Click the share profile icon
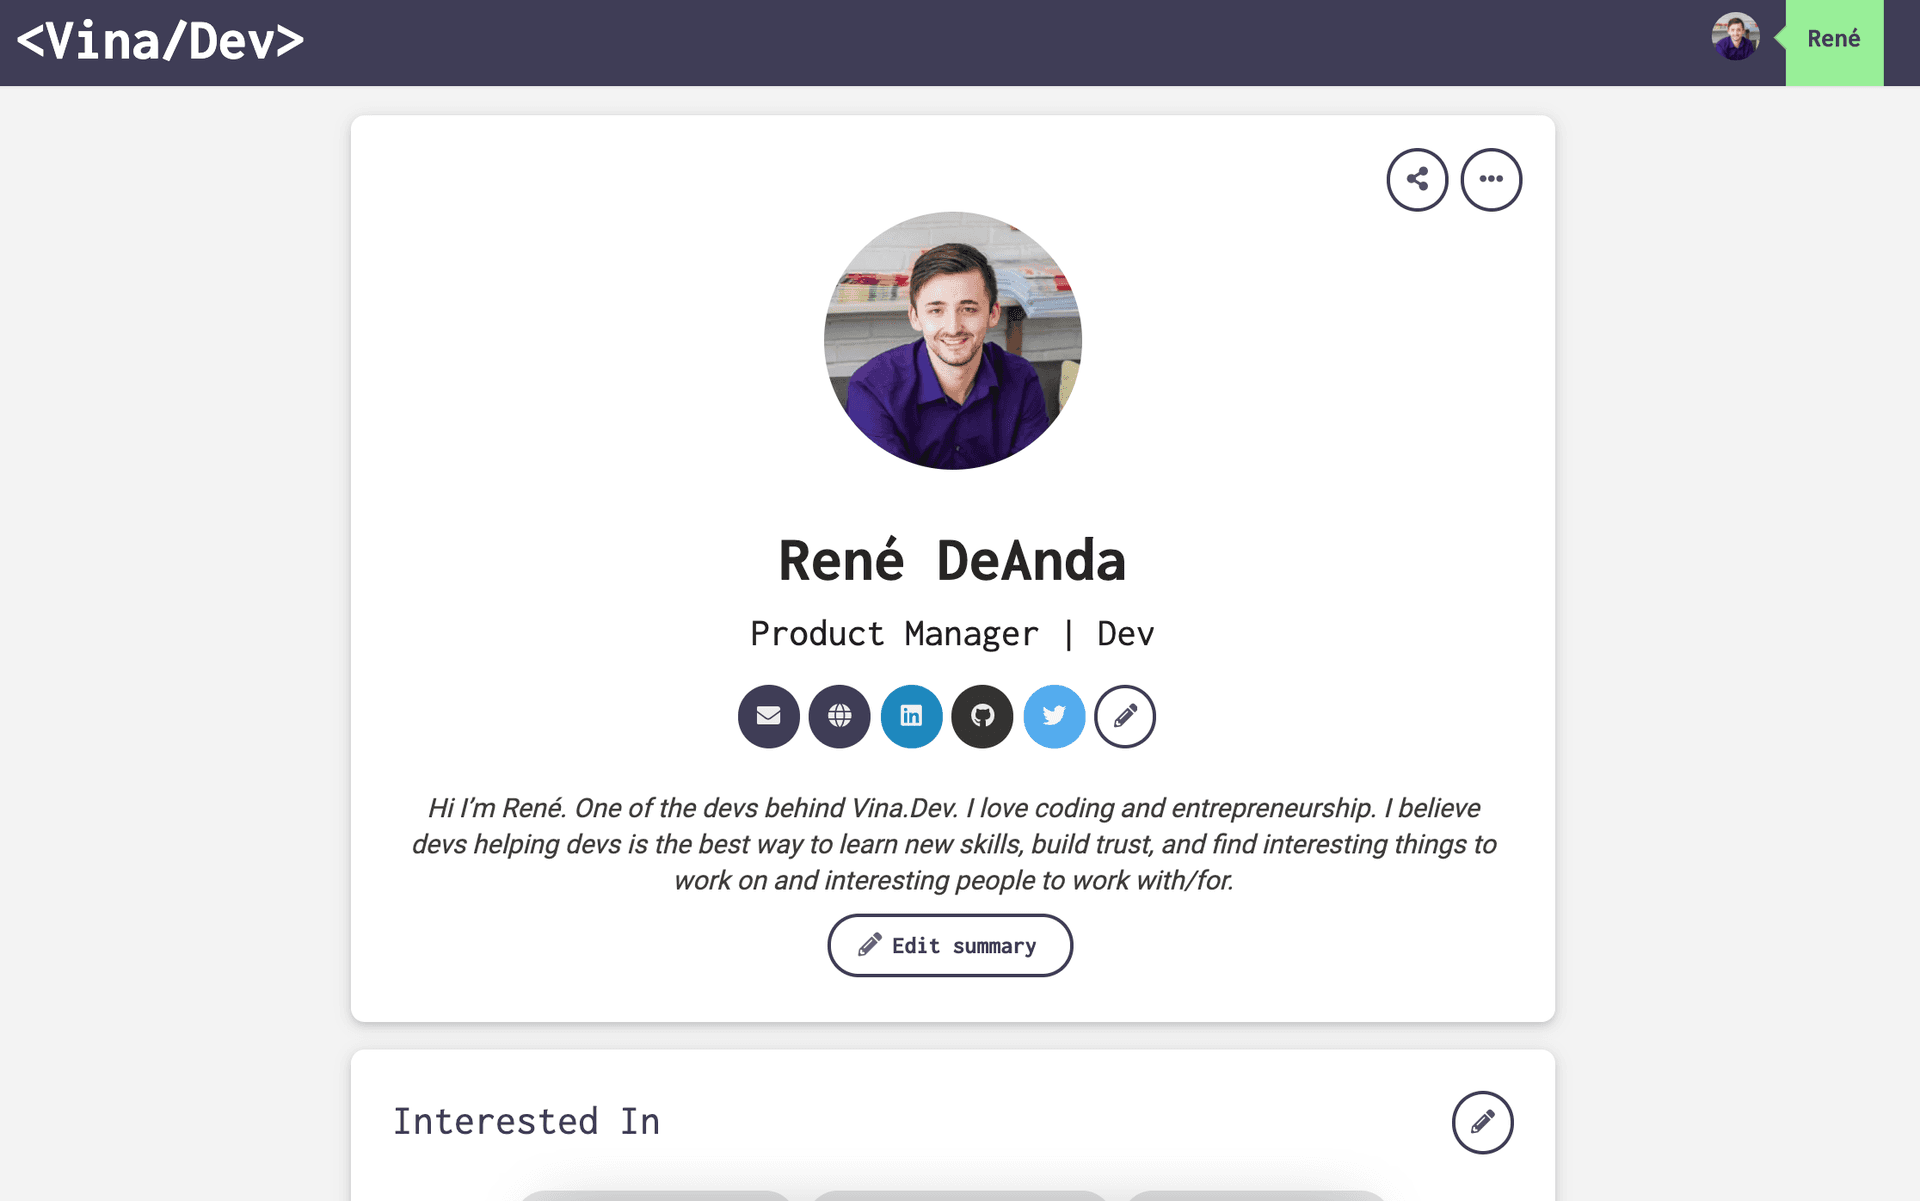Image resolution: width=1920 pixels, height=1201 pixels. tap(1416, 179)
